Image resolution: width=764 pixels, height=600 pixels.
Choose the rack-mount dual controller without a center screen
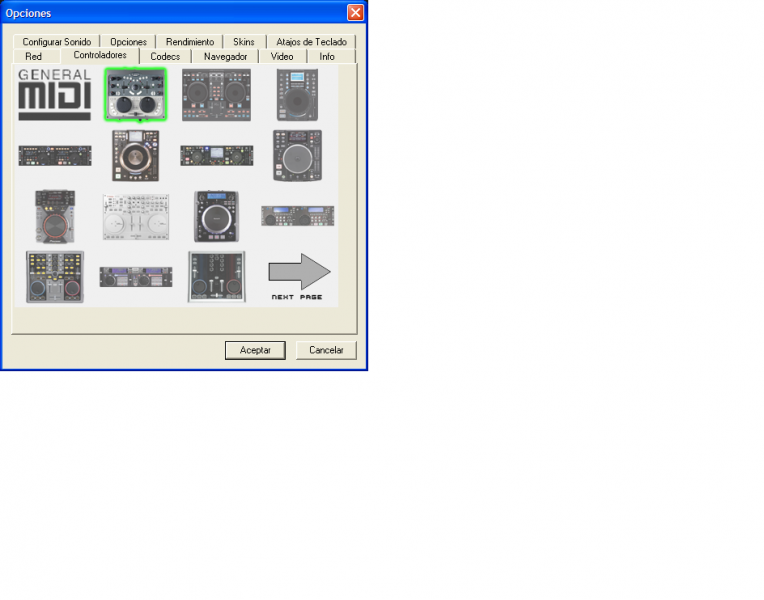tap(55, 155)
